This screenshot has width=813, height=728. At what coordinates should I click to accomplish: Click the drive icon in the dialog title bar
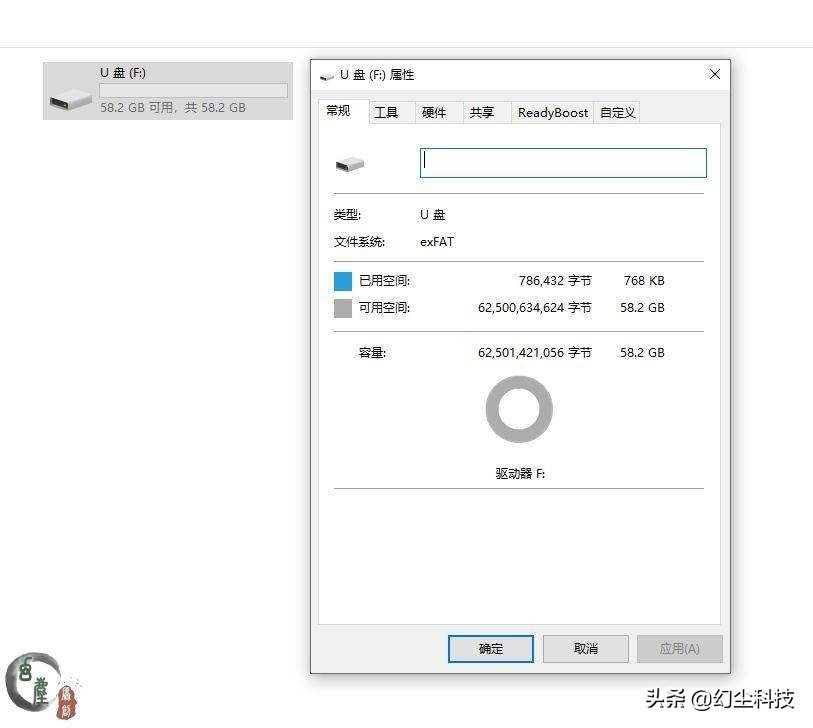tap(325, 75)
